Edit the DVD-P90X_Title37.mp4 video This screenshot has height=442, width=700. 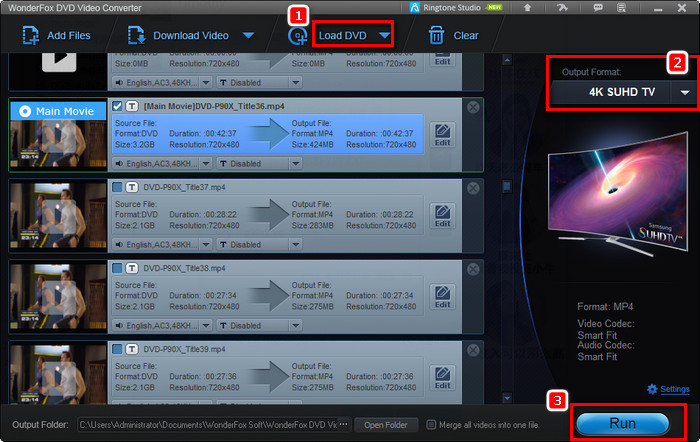point(442,216)
